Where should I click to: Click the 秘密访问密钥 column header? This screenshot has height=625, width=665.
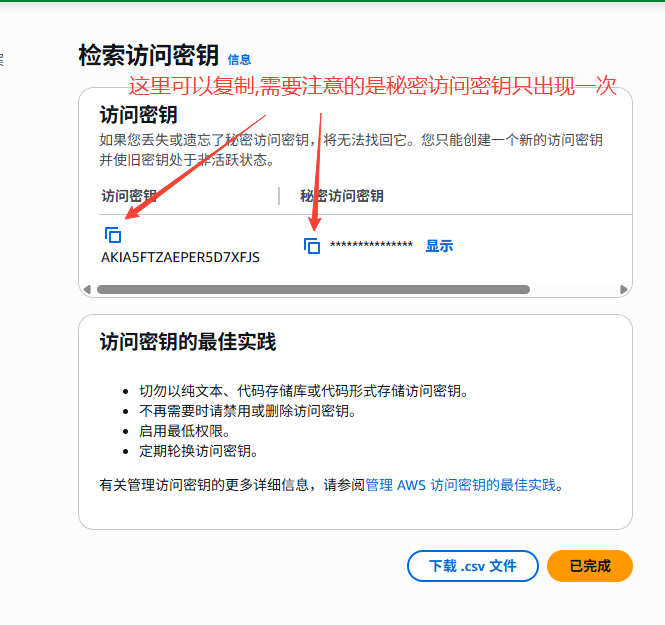(x=342, y=196)
